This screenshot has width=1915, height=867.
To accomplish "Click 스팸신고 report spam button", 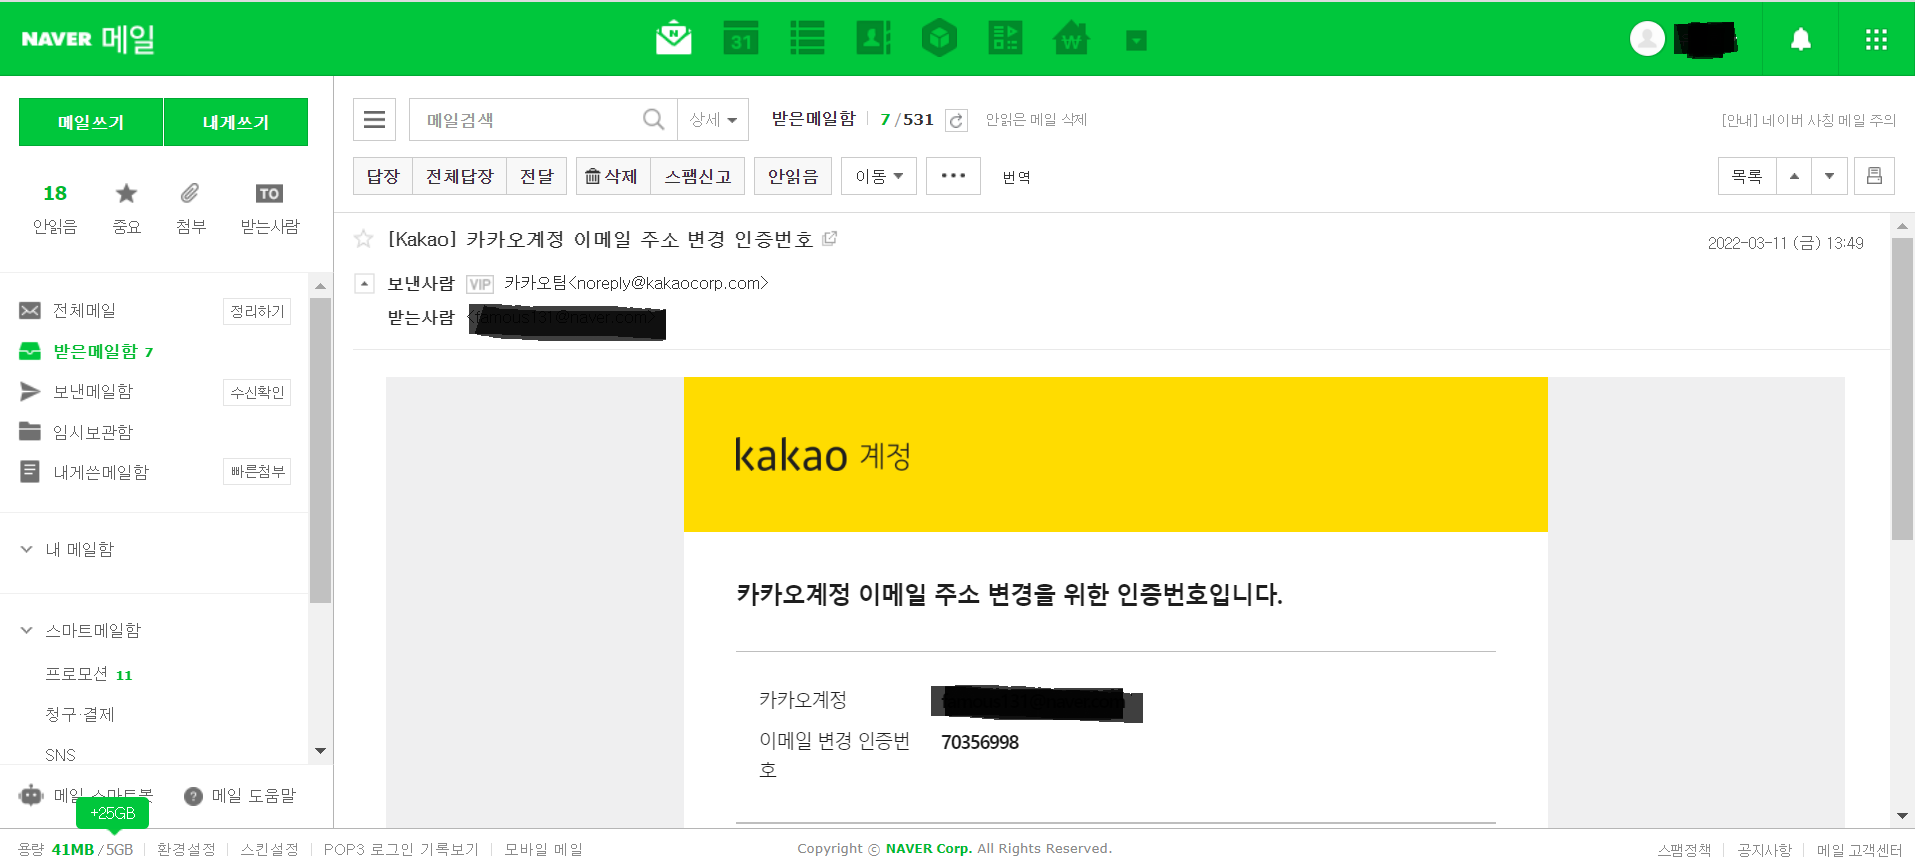I will 698,176.
